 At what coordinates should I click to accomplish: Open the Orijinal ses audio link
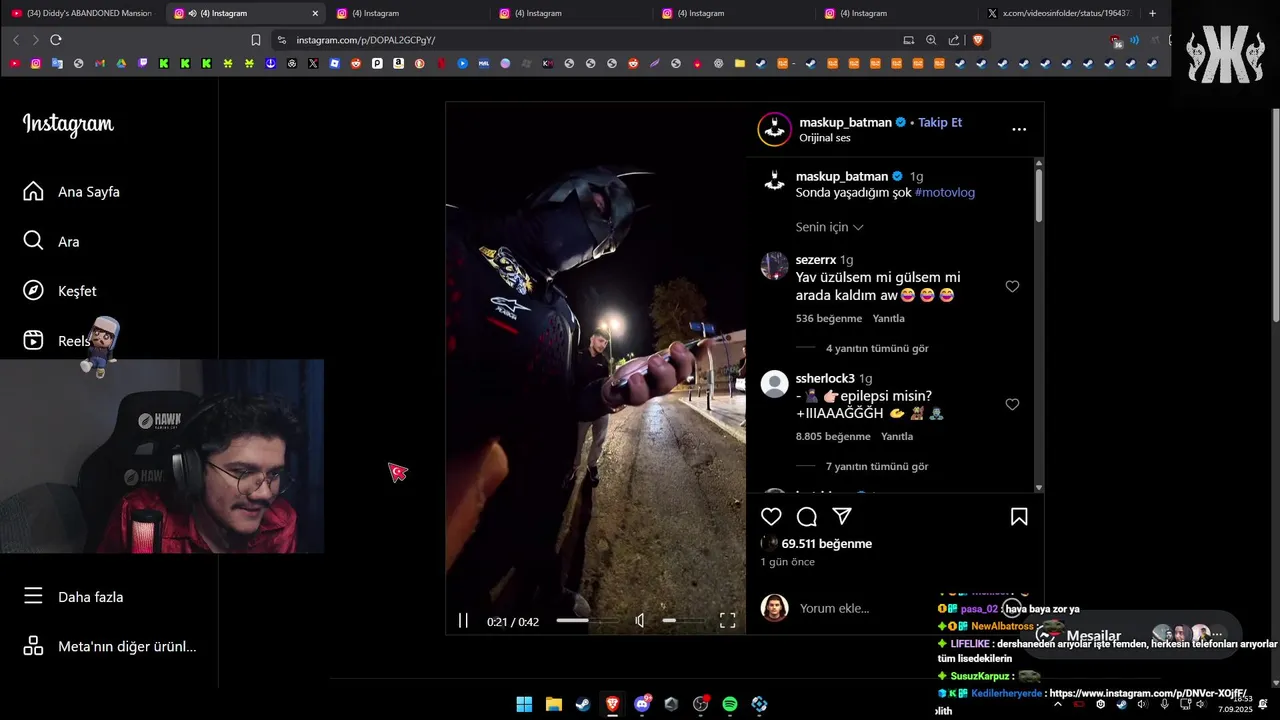pyautogui.click(x=824, y=138)
